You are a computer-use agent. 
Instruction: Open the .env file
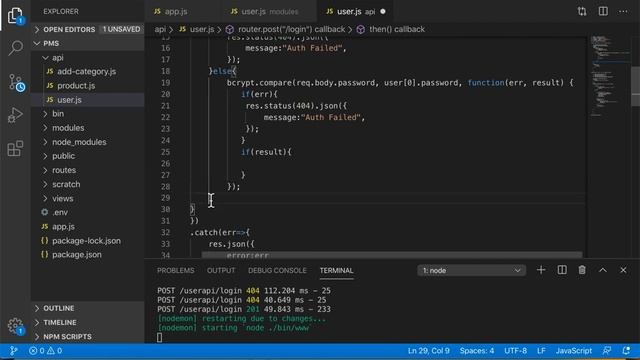coord(87,213)
